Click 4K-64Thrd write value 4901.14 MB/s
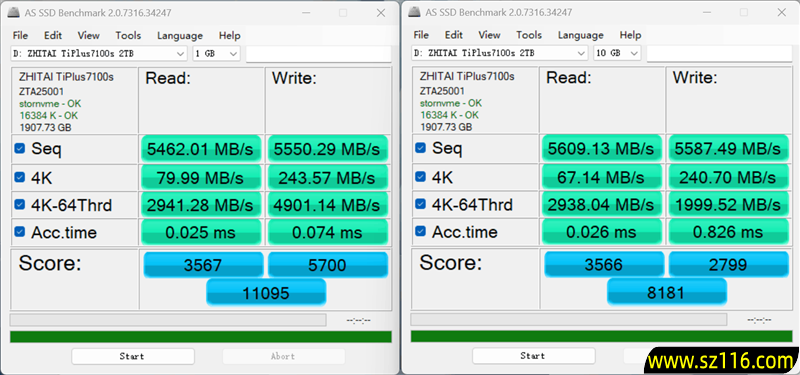This screenshot has width=800, height=375. tap(327, 205)
